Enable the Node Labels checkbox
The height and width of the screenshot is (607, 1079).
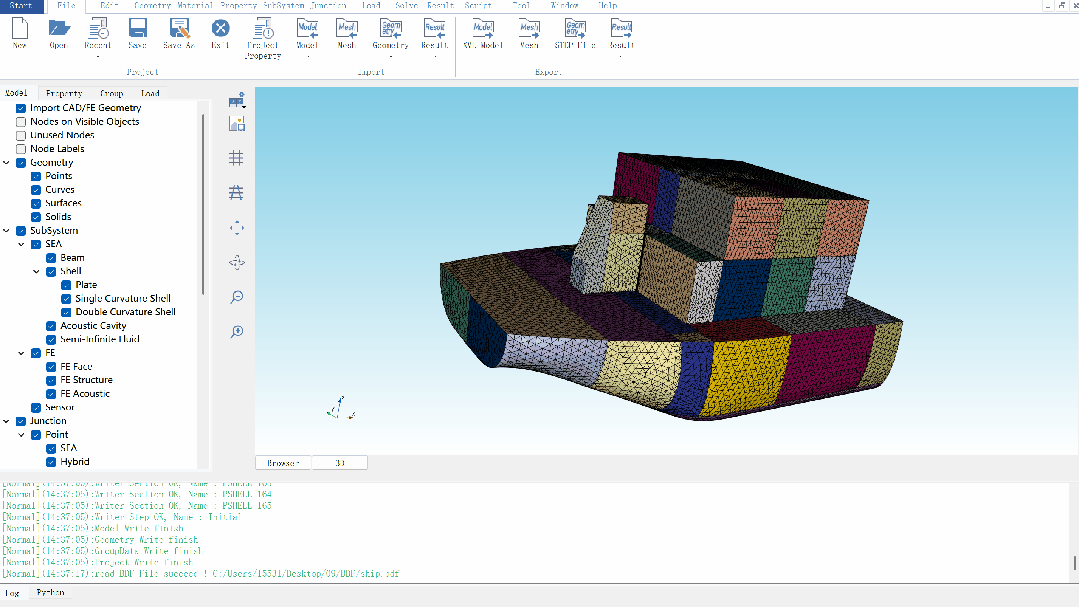click(x=21, y=149)
